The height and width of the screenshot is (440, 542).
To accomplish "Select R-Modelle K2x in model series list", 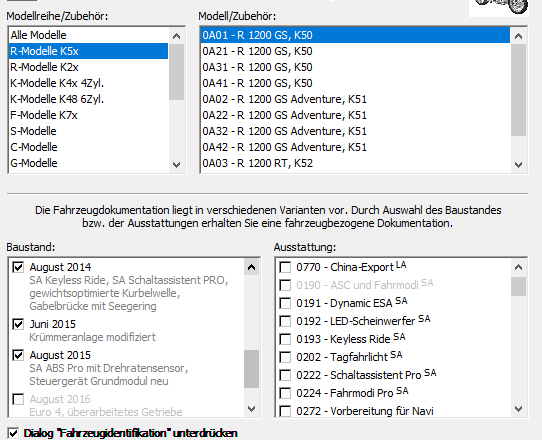I will pos(88,67).
